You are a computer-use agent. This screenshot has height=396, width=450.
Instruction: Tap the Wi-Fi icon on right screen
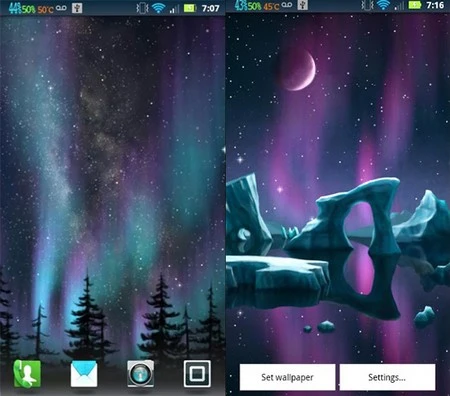point(383,5)
